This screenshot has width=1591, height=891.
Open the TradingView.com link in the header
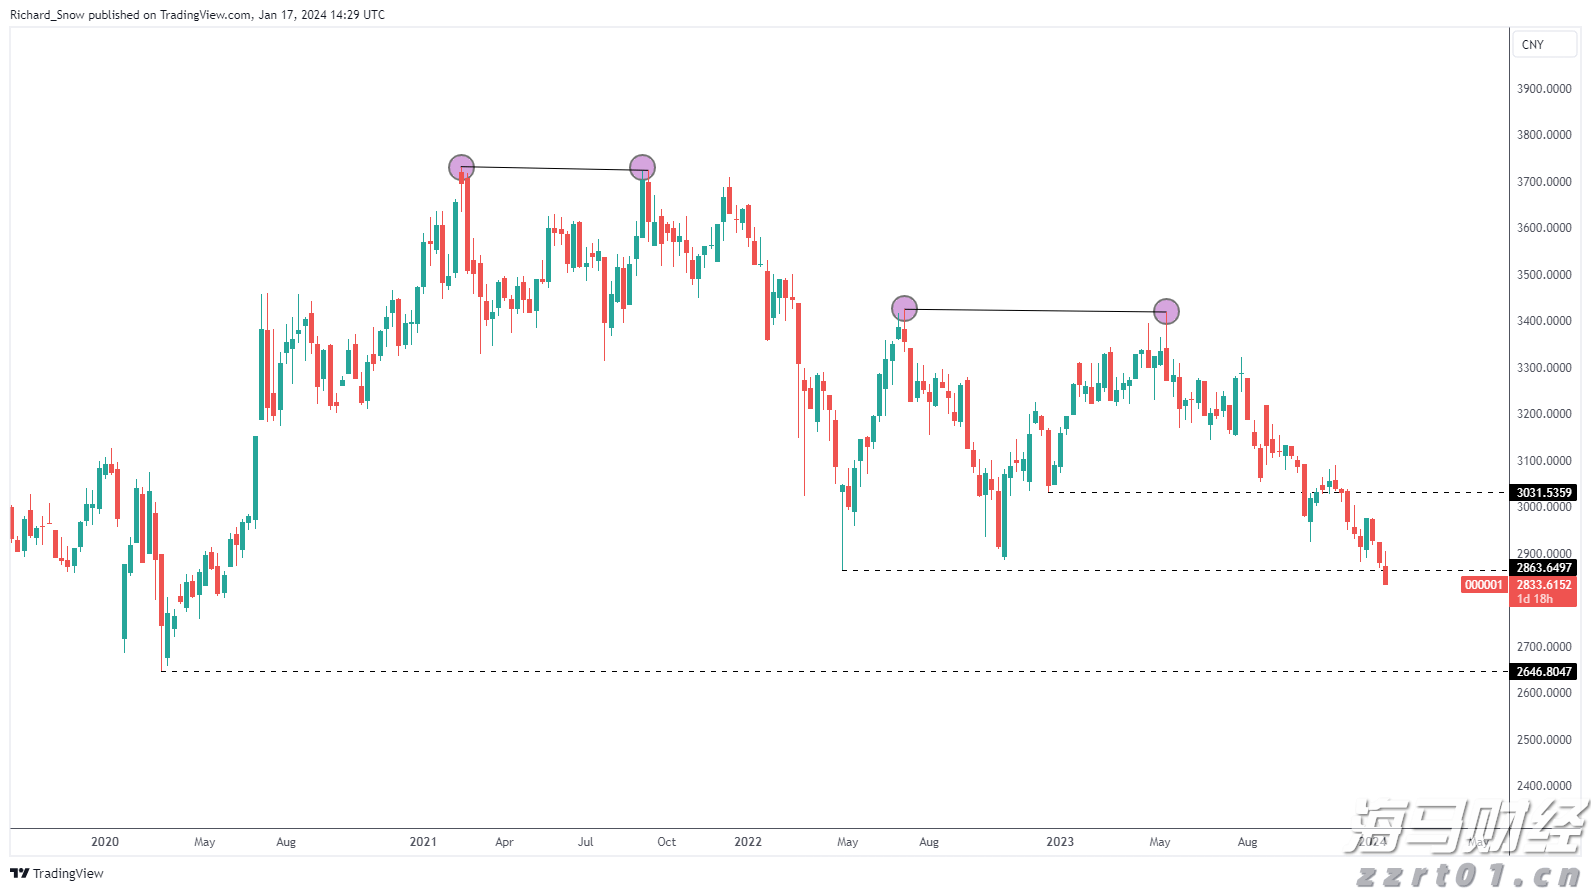(x=205, y=15)
